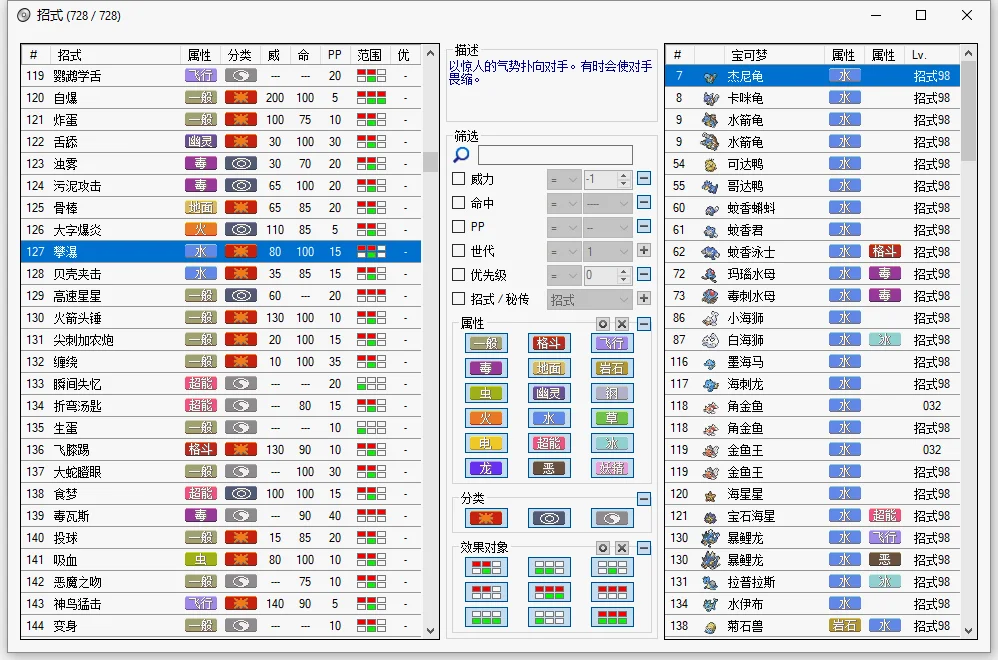
Task: Select target icon with all red and green
Action: point(612,617)
